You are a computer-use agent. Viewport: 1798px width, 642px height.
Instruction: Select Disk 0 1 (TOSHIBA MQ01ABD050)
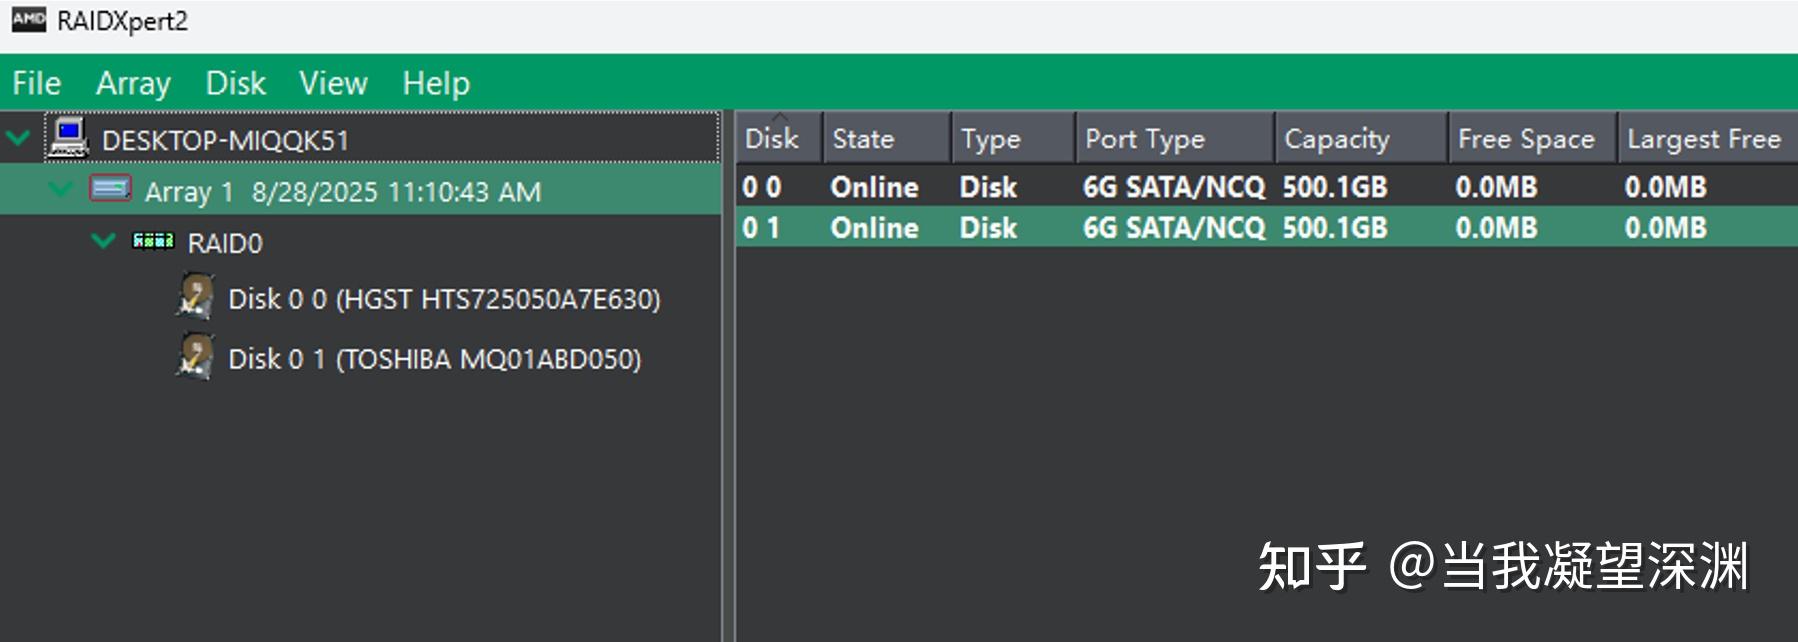pos(435,359)
